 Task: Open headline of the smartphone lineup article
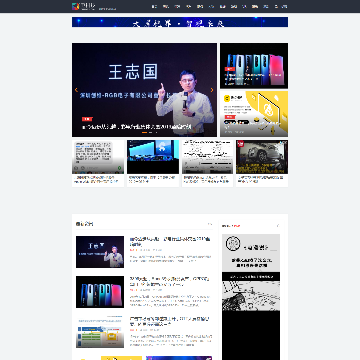click(x=170, y=282)
